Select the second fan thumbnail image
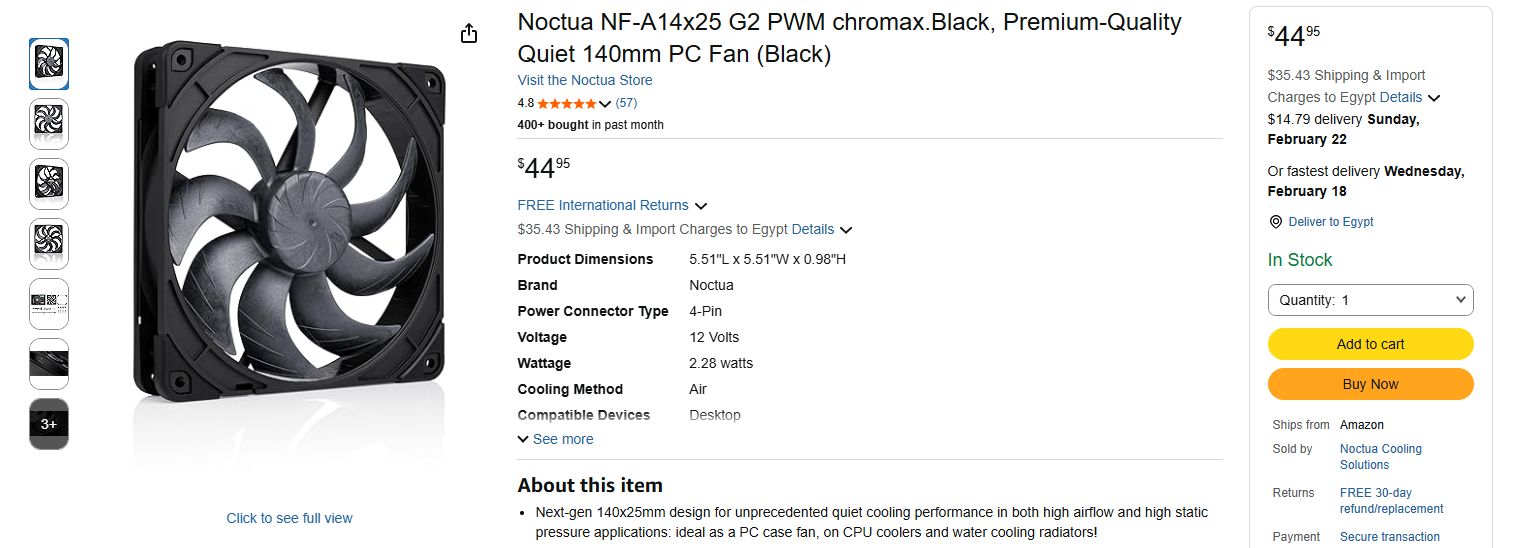The width and height of the screenshot is (1524, 548). coord(49,123)
